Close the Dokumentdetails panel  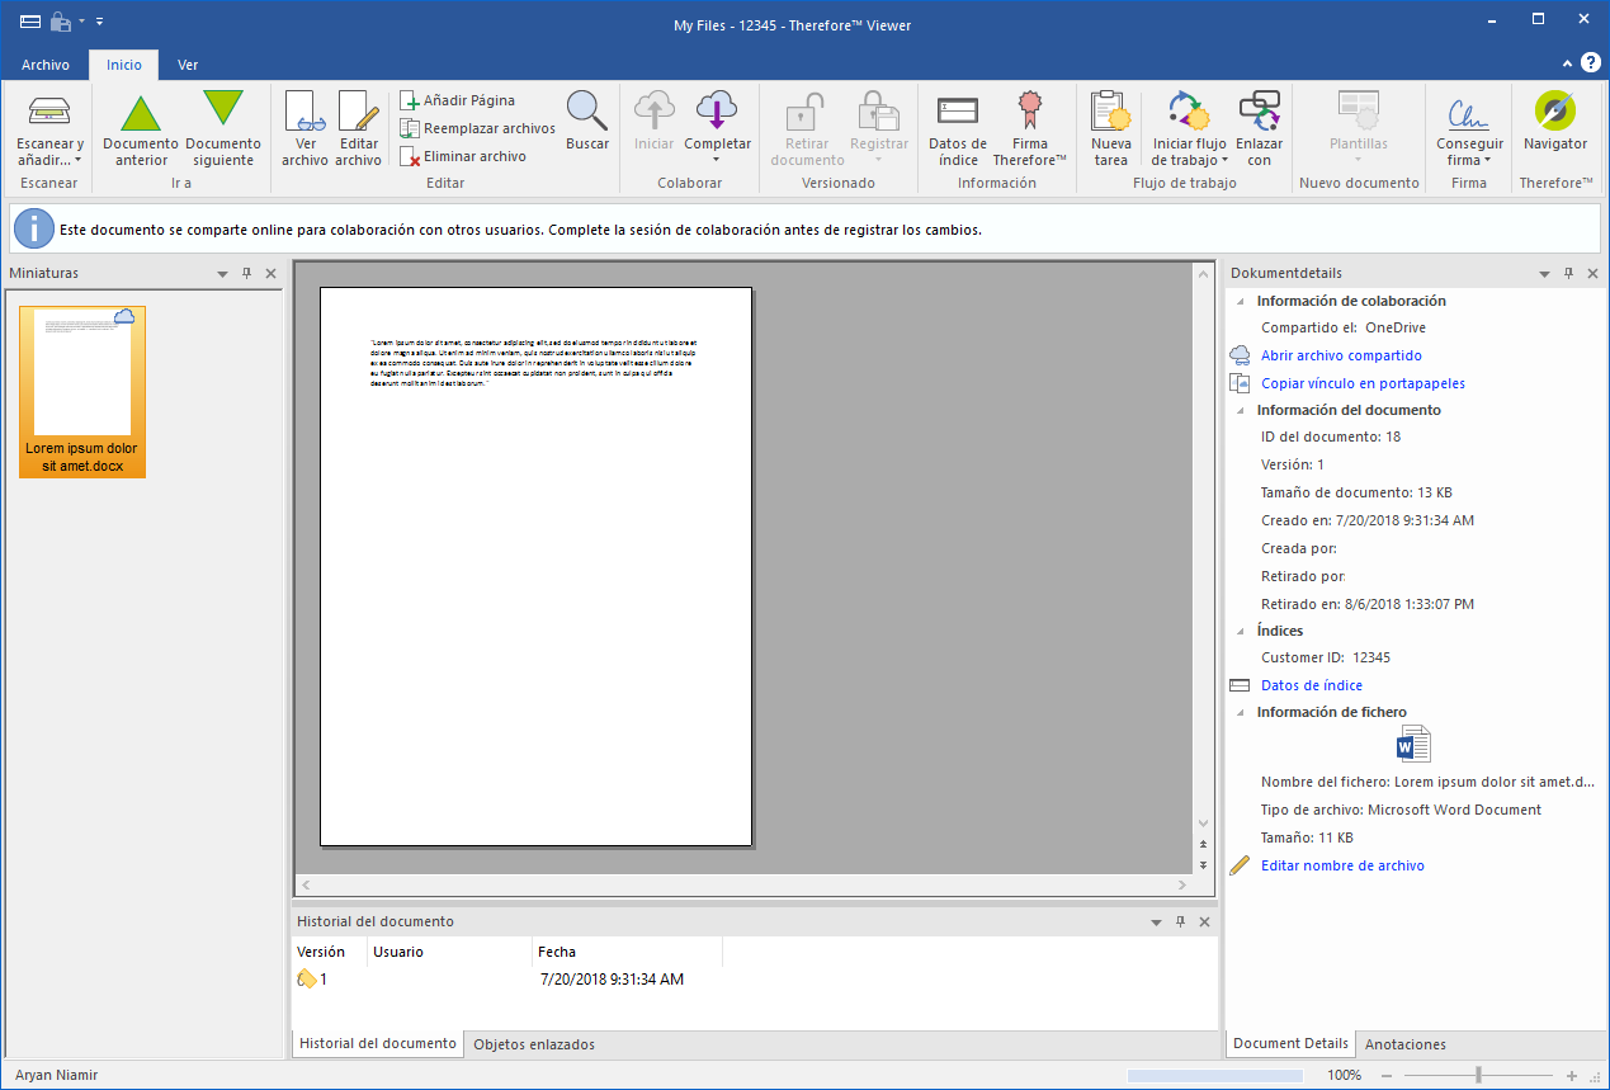pos(1592,273)
